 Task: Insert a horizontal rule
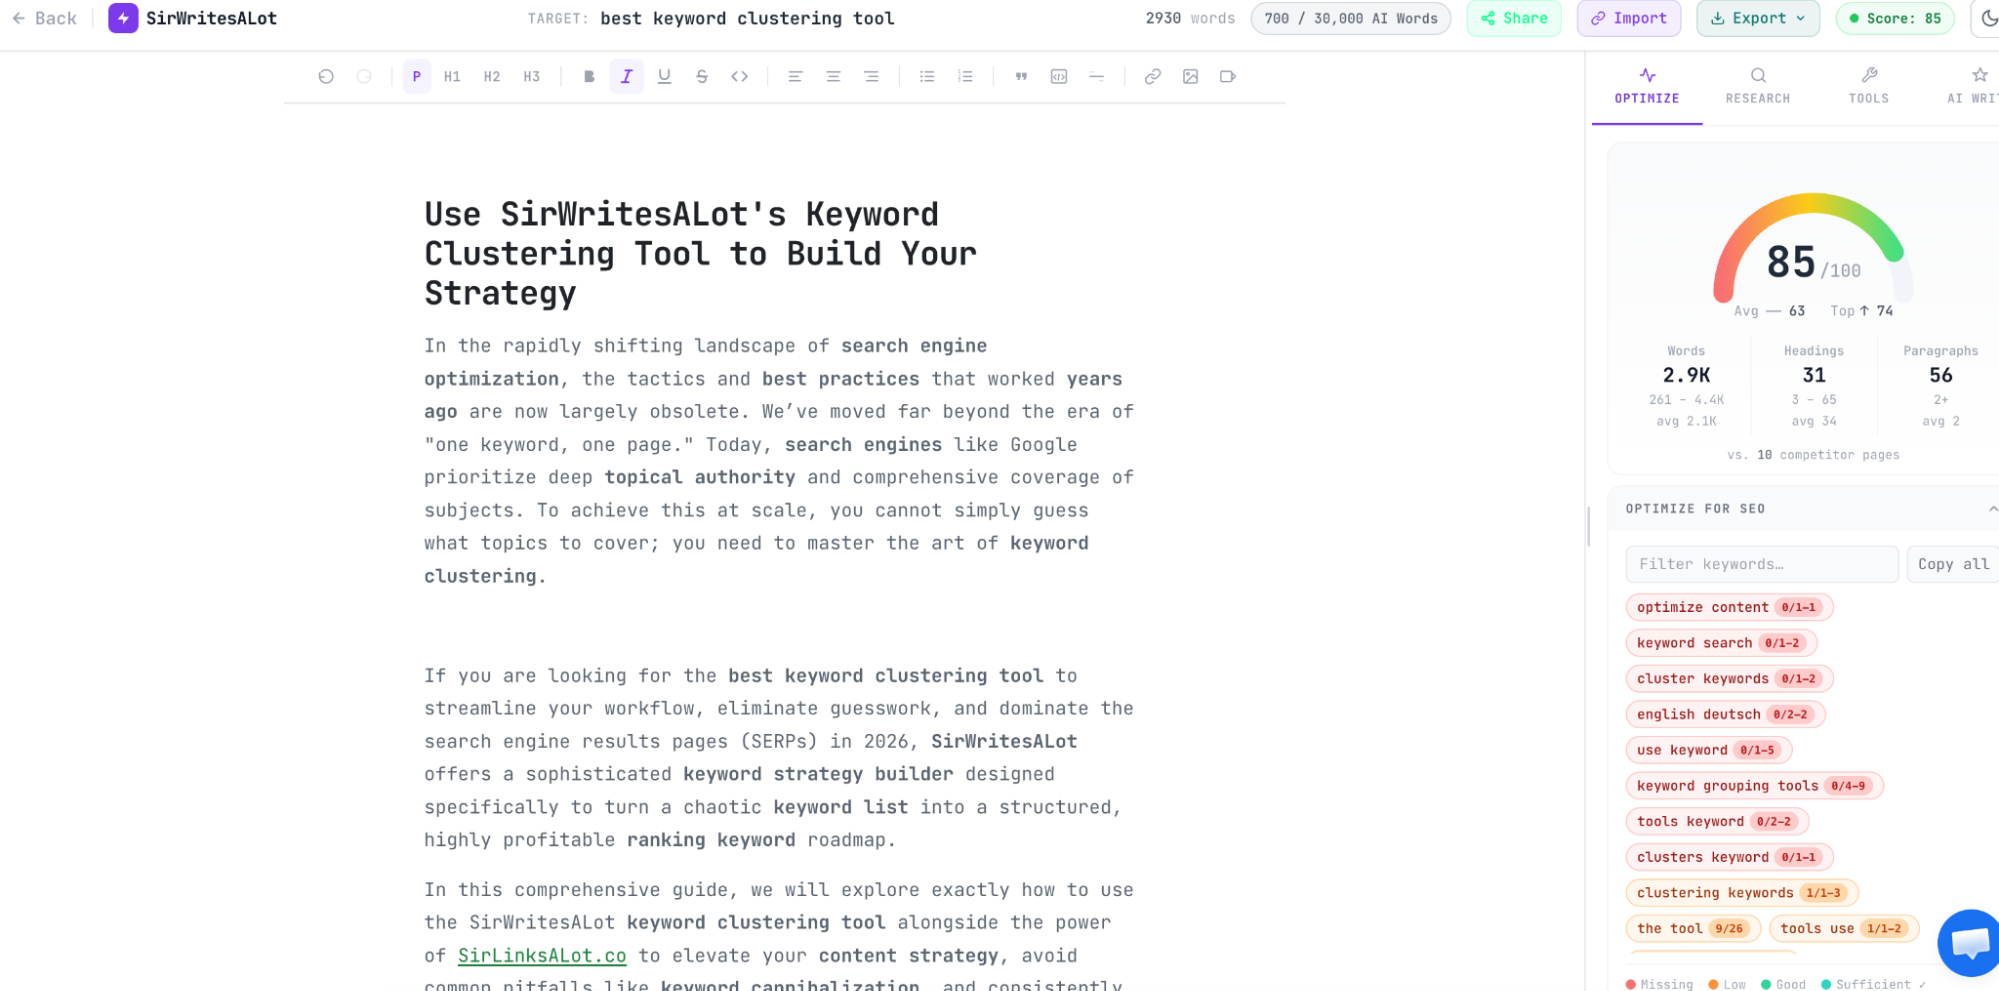pos(1097,76)
